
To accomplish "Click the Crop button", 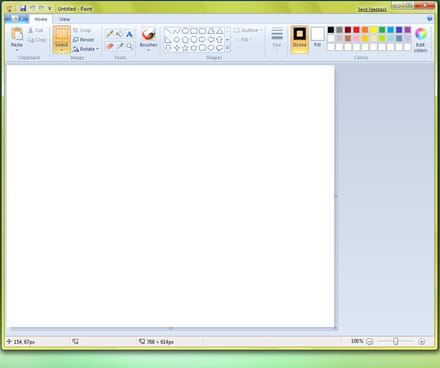I will pos(82,30).
